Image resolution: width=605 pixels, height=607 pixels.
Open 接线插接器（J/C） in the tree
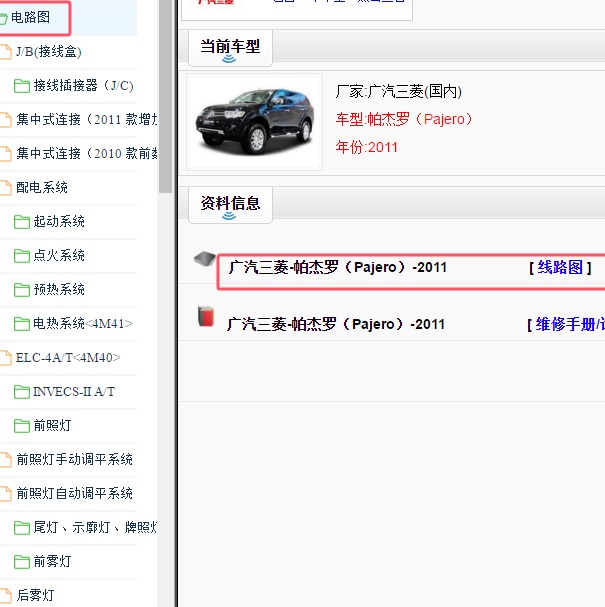(84, 86)
